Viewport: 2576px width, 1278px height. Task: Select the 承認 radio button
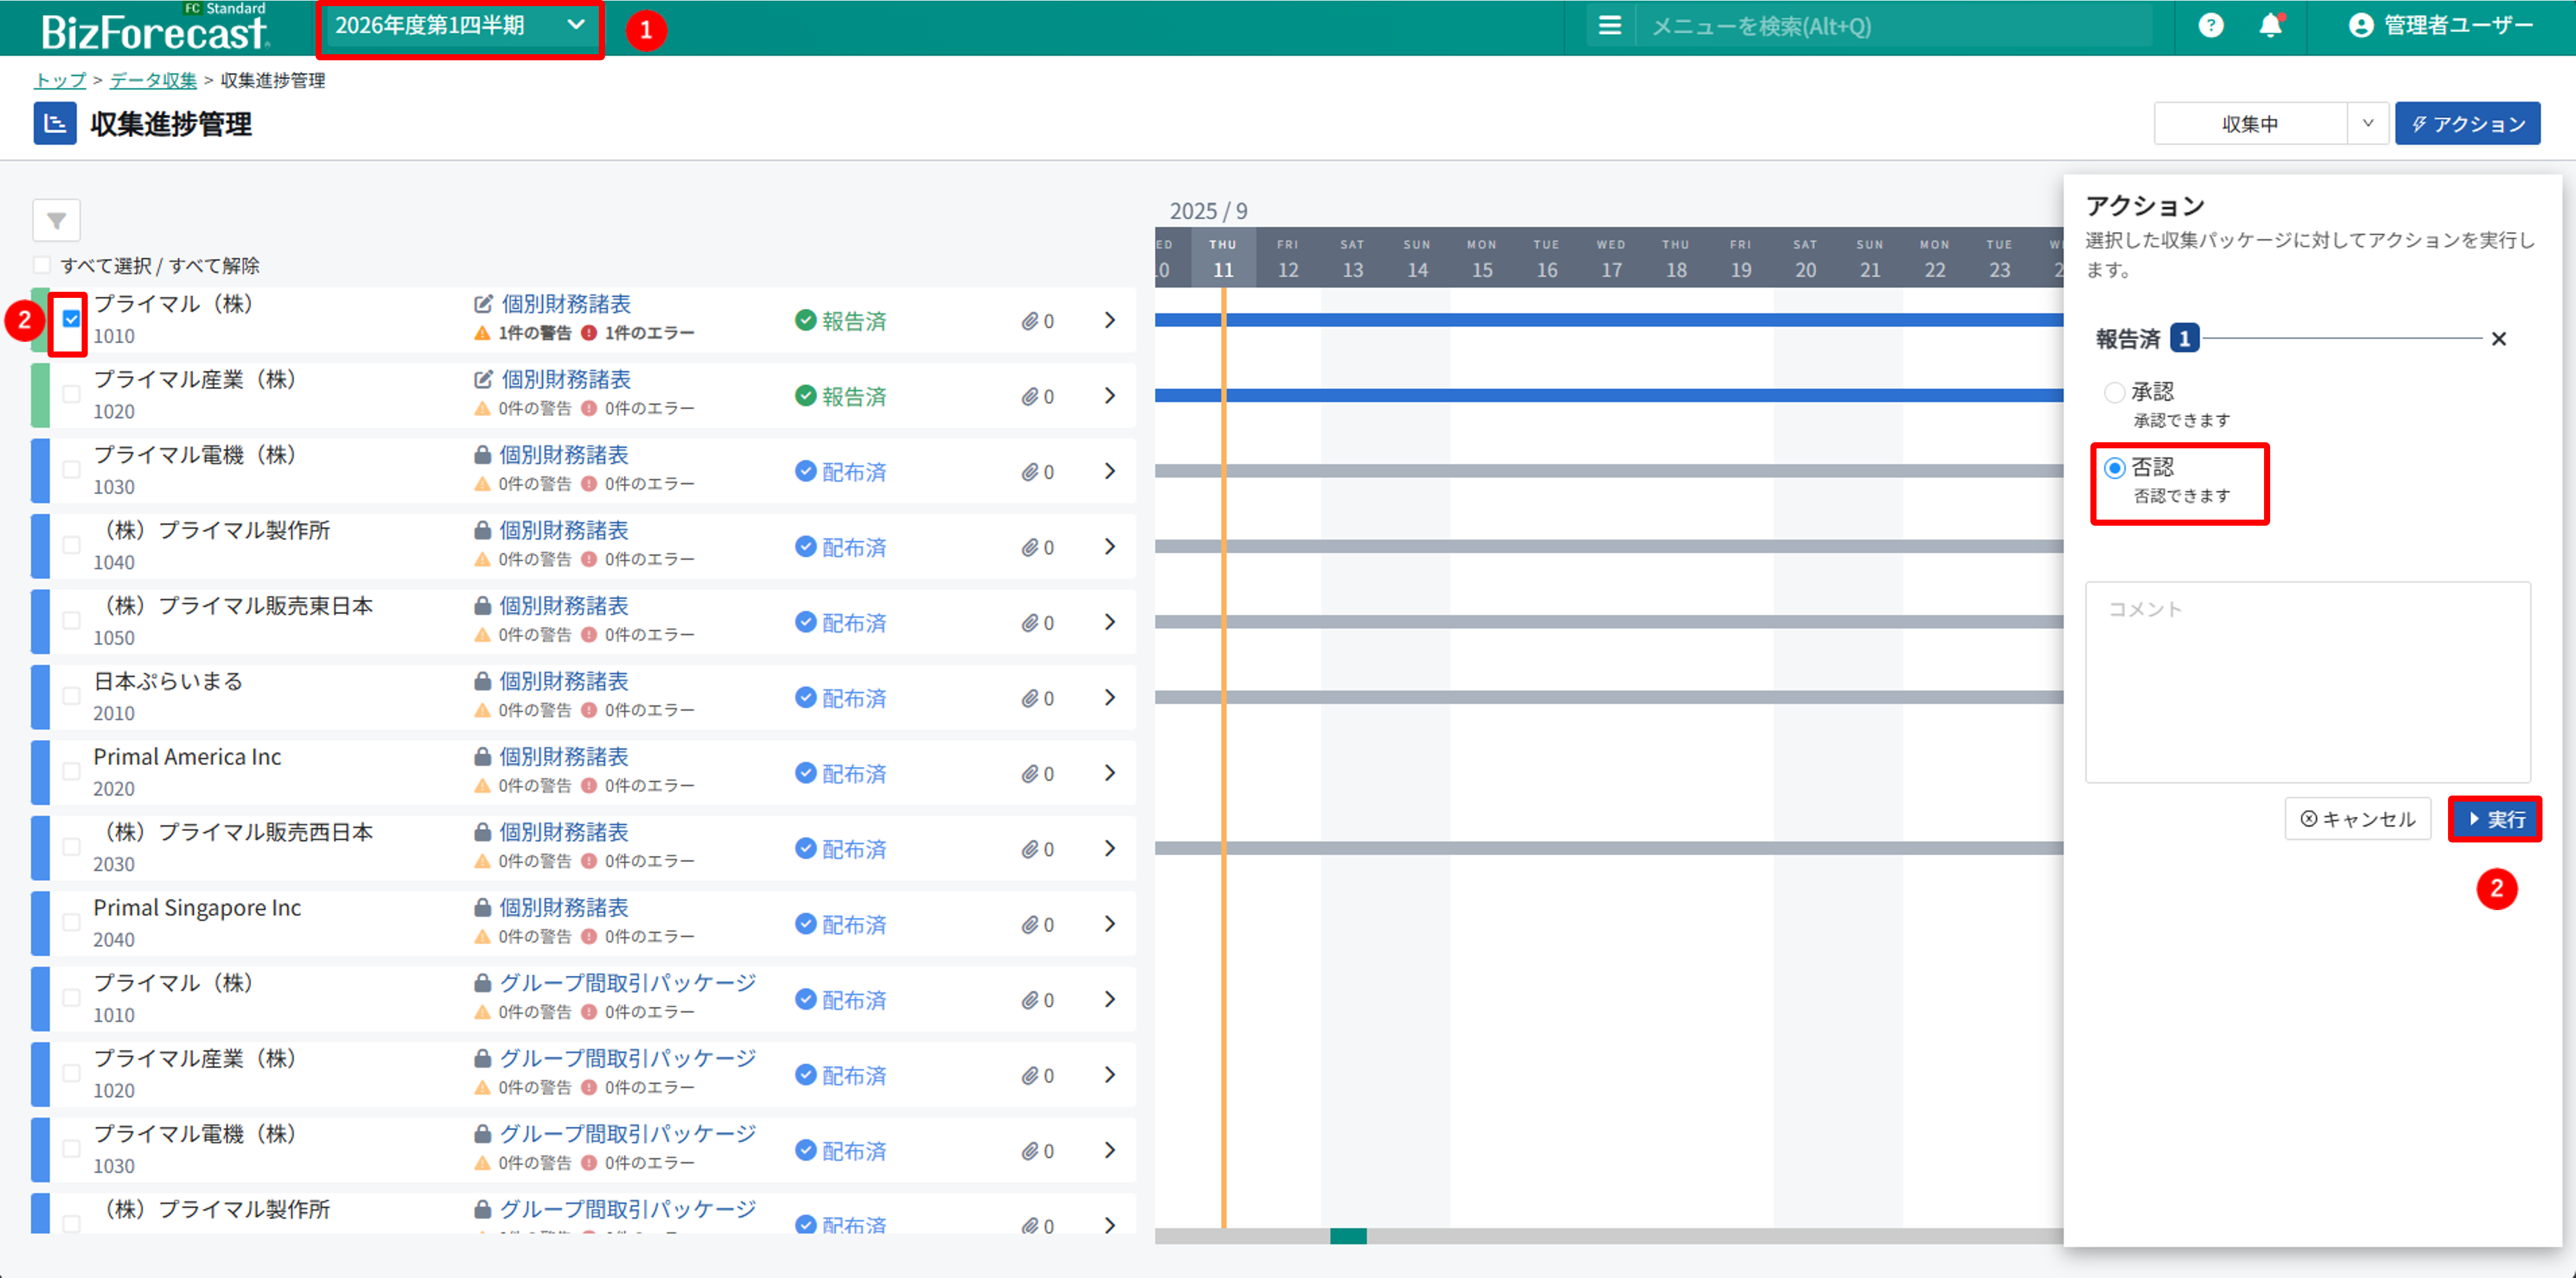(x=2114, y=392)
